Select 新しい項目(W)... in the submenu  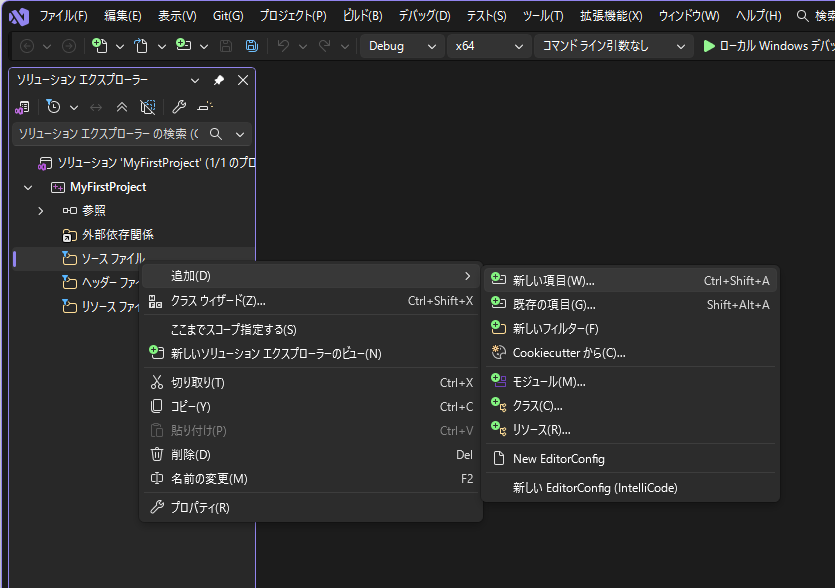[631, 281]
